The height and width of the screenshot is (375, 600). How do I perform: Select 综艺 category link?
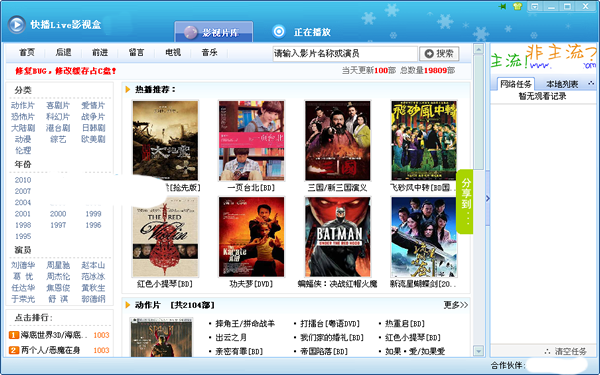tap(58, 139)
